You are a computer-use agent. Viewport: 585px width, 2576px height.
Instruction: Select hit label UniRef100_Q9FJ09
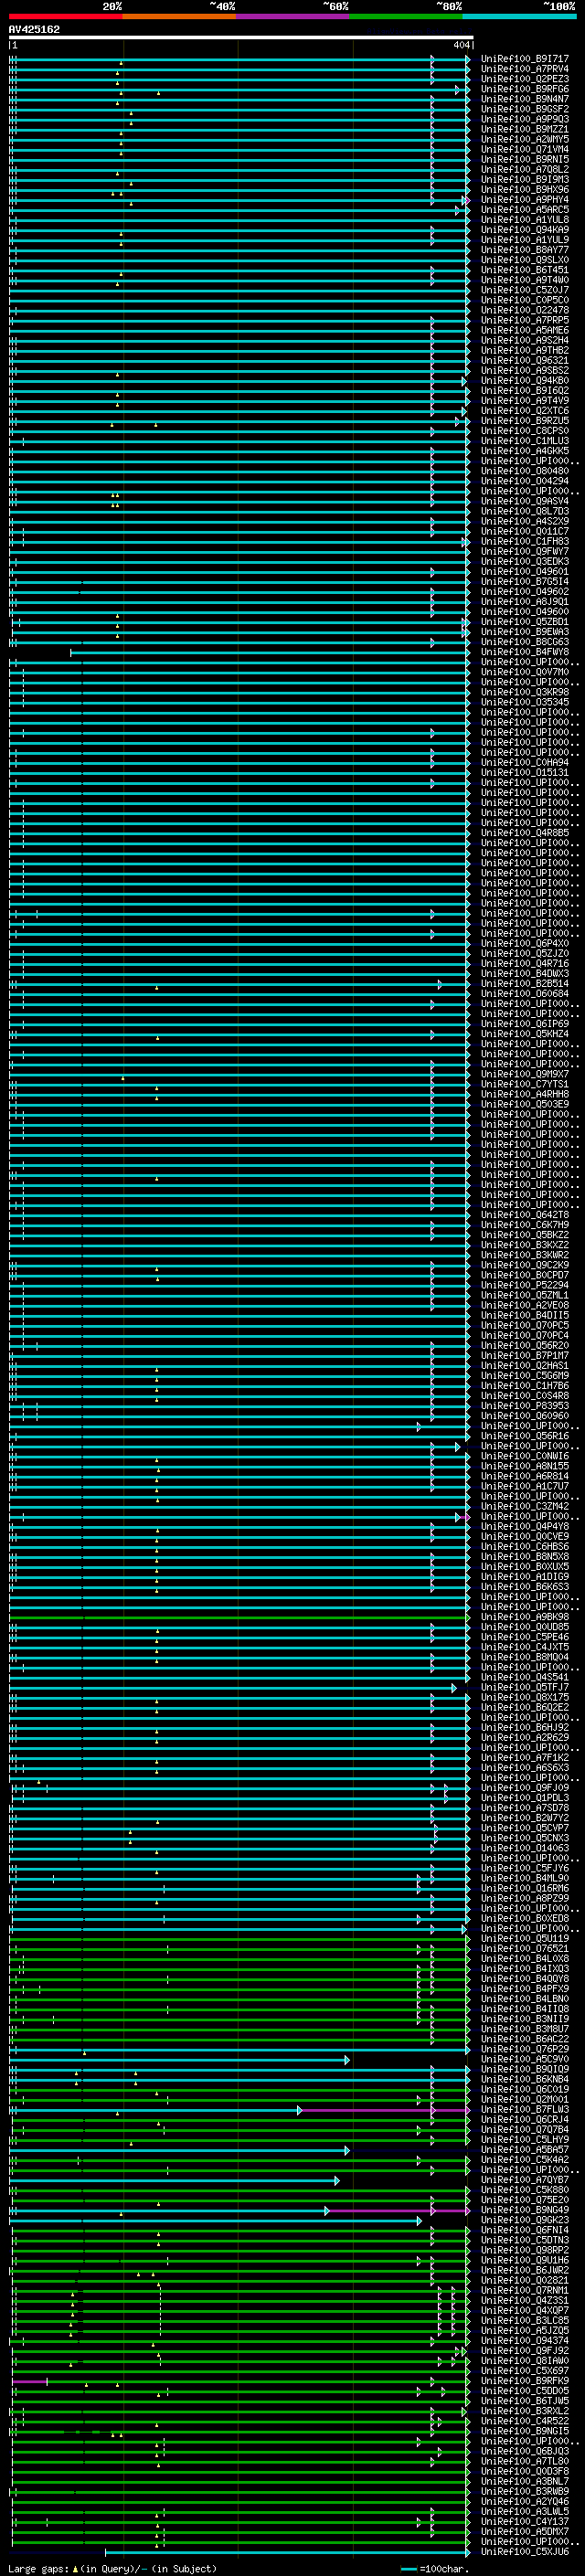point(525,1787)
